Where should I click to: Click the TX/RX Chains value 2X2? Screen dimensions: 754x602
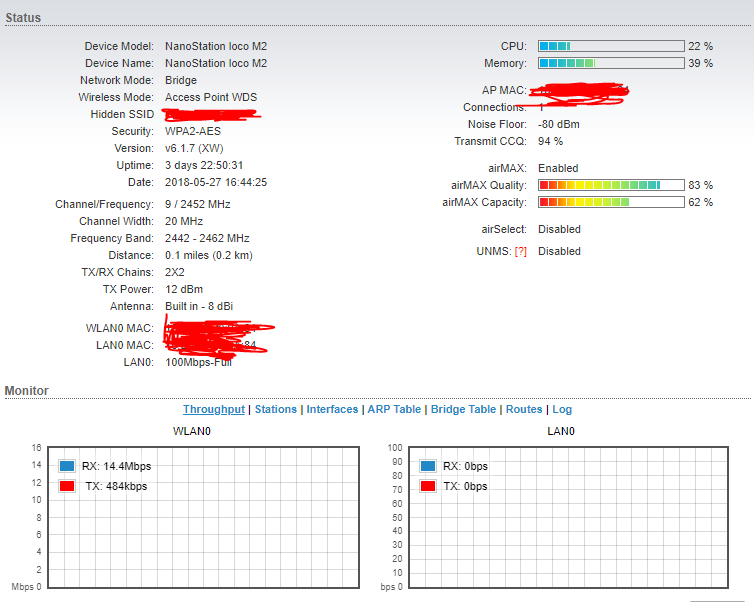[x=175, y=272]
